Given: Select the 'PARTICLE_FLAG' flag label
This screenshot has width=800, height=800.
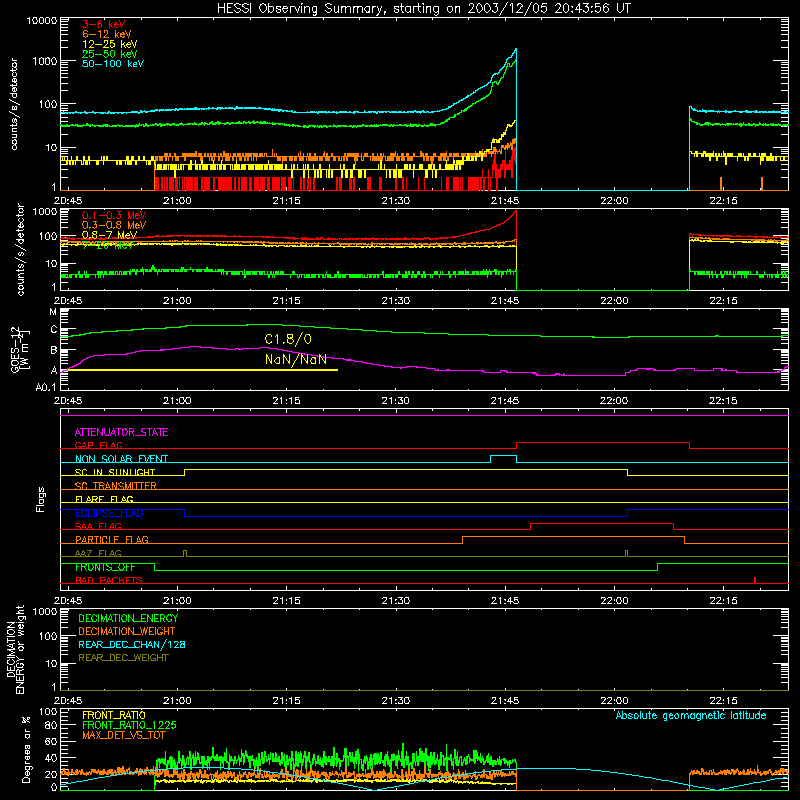Looking at the screenshot, I should (x=112, y=540).
